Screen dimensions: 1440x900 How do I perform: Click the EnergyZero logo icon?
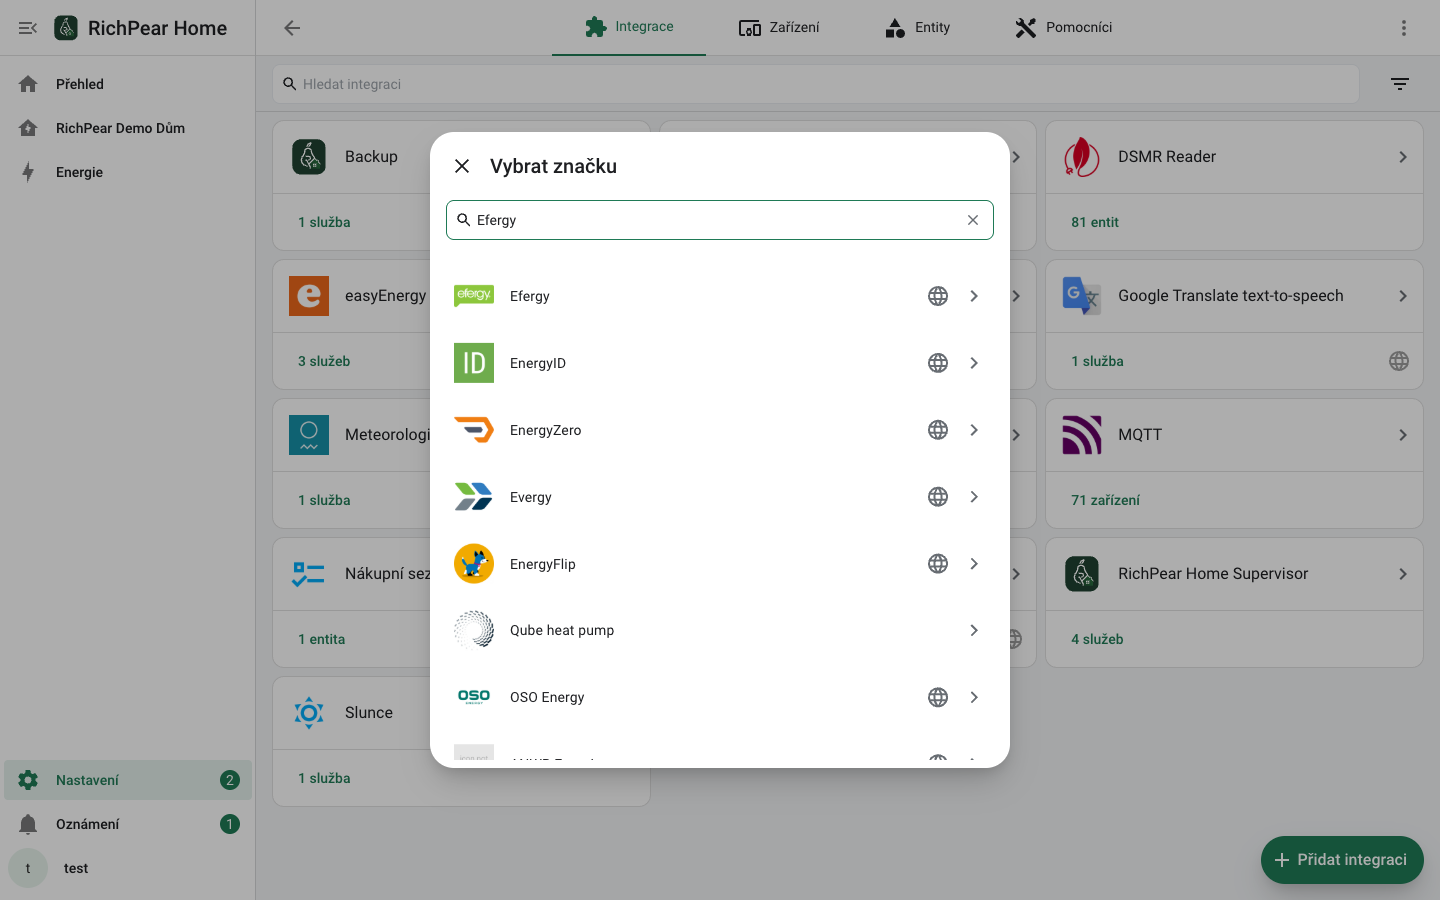[474, 430]
